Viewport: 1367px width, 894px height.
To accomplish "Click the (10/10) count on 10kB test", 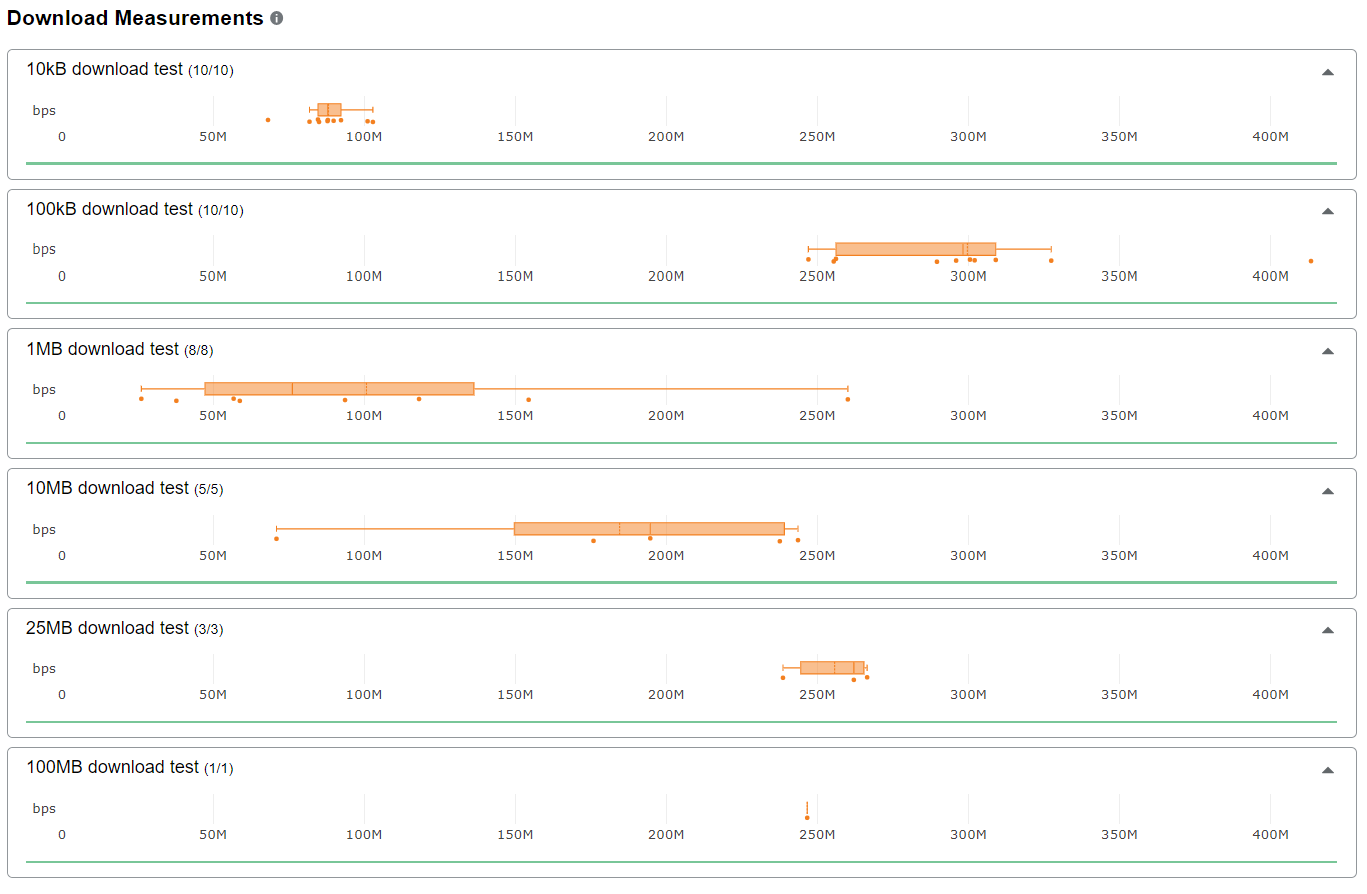I will pyautogui.click(x=211, y=70).
